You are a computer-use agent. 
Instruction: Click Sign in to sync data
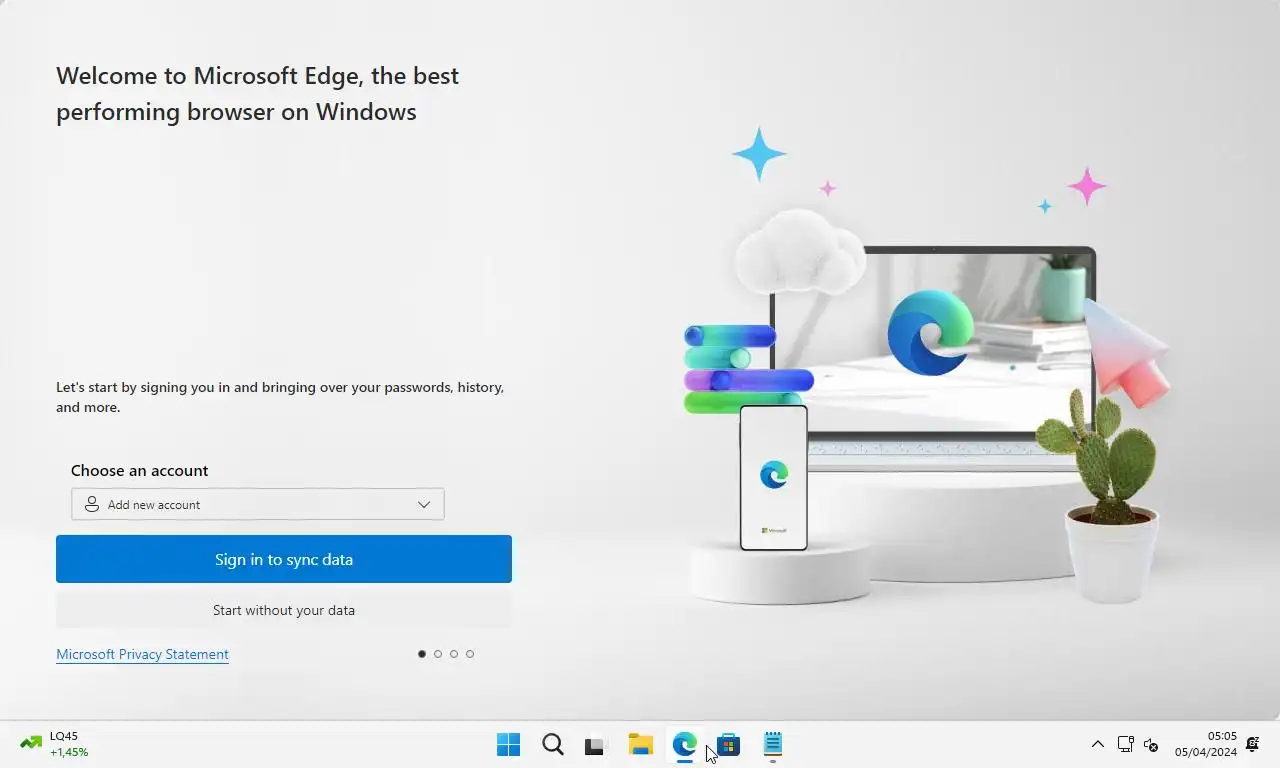284,559
